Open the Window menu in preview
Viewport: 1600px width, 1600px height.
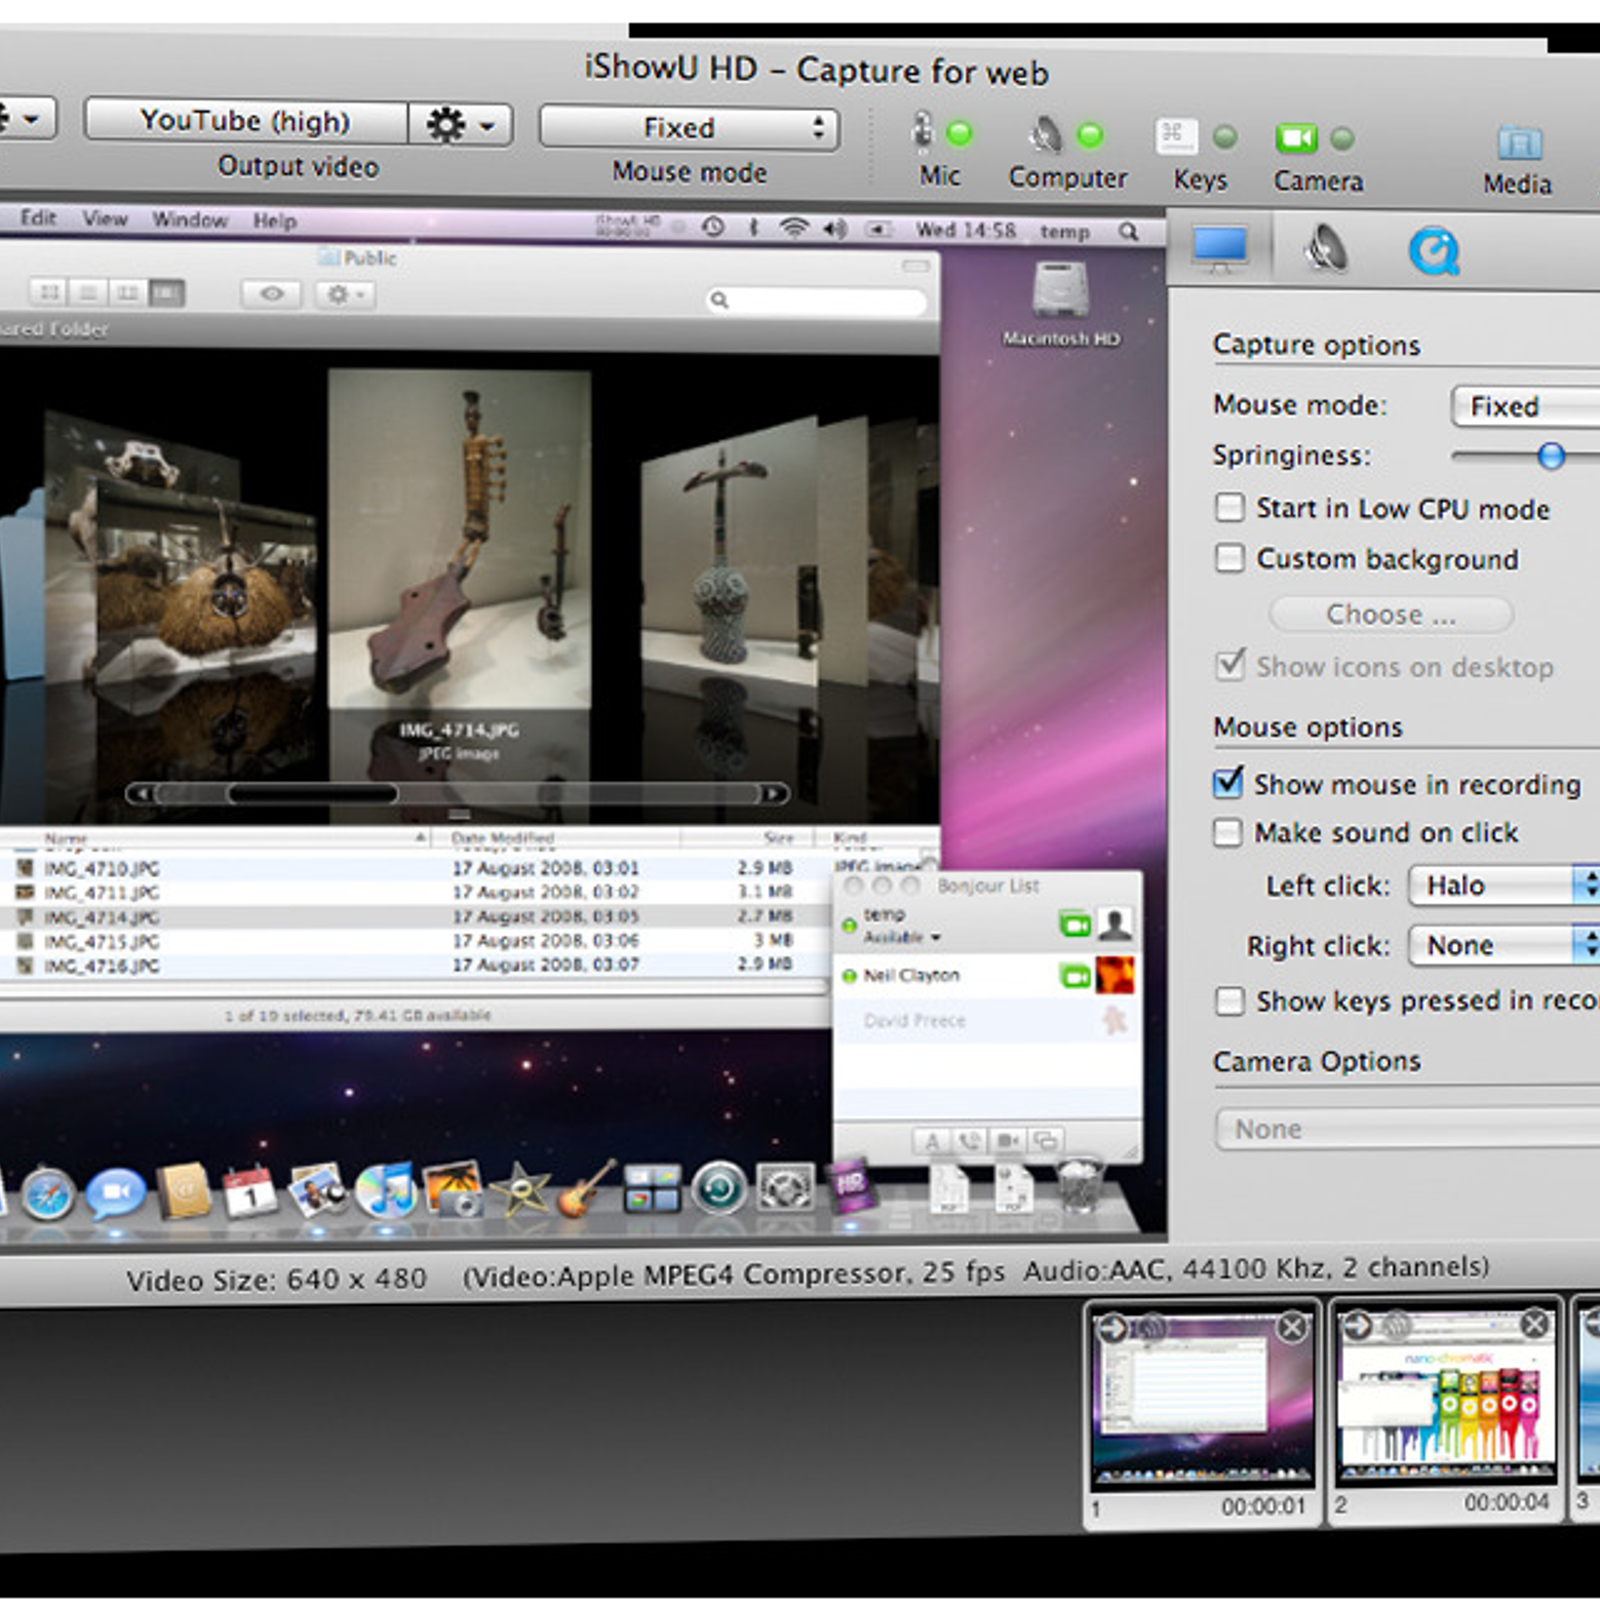(190, 220)
